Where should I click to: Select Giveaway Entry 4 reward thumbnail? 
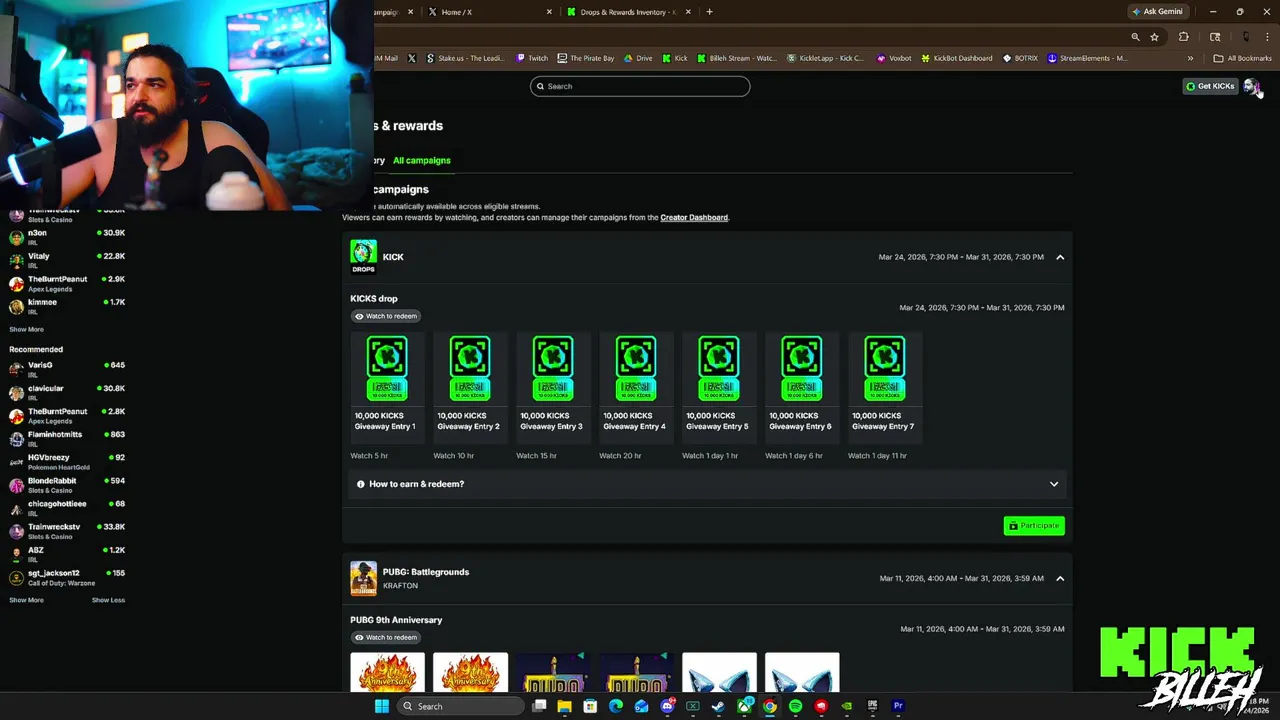pyautogui.click(x=636, y=368)
